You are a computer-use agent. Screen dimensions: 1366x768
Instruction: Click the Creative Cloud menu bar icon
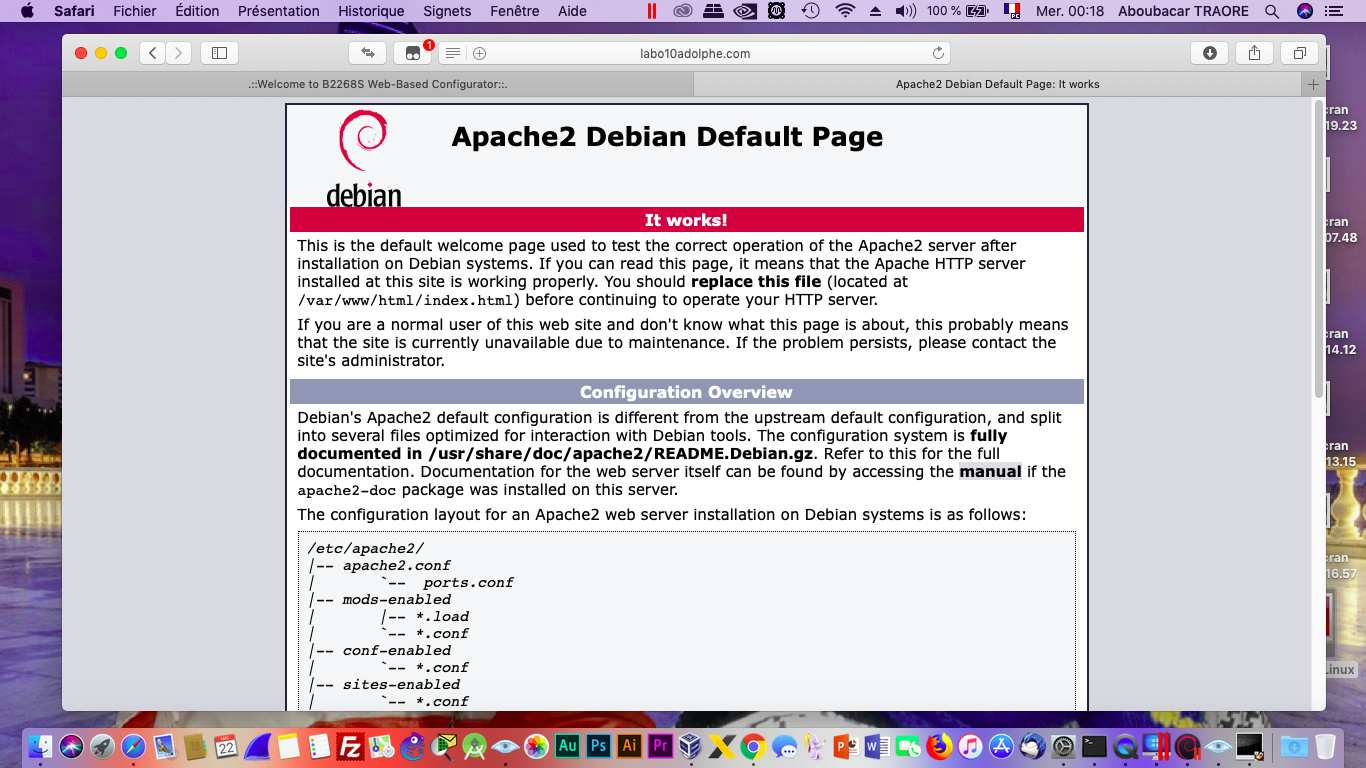coord(683,11)
